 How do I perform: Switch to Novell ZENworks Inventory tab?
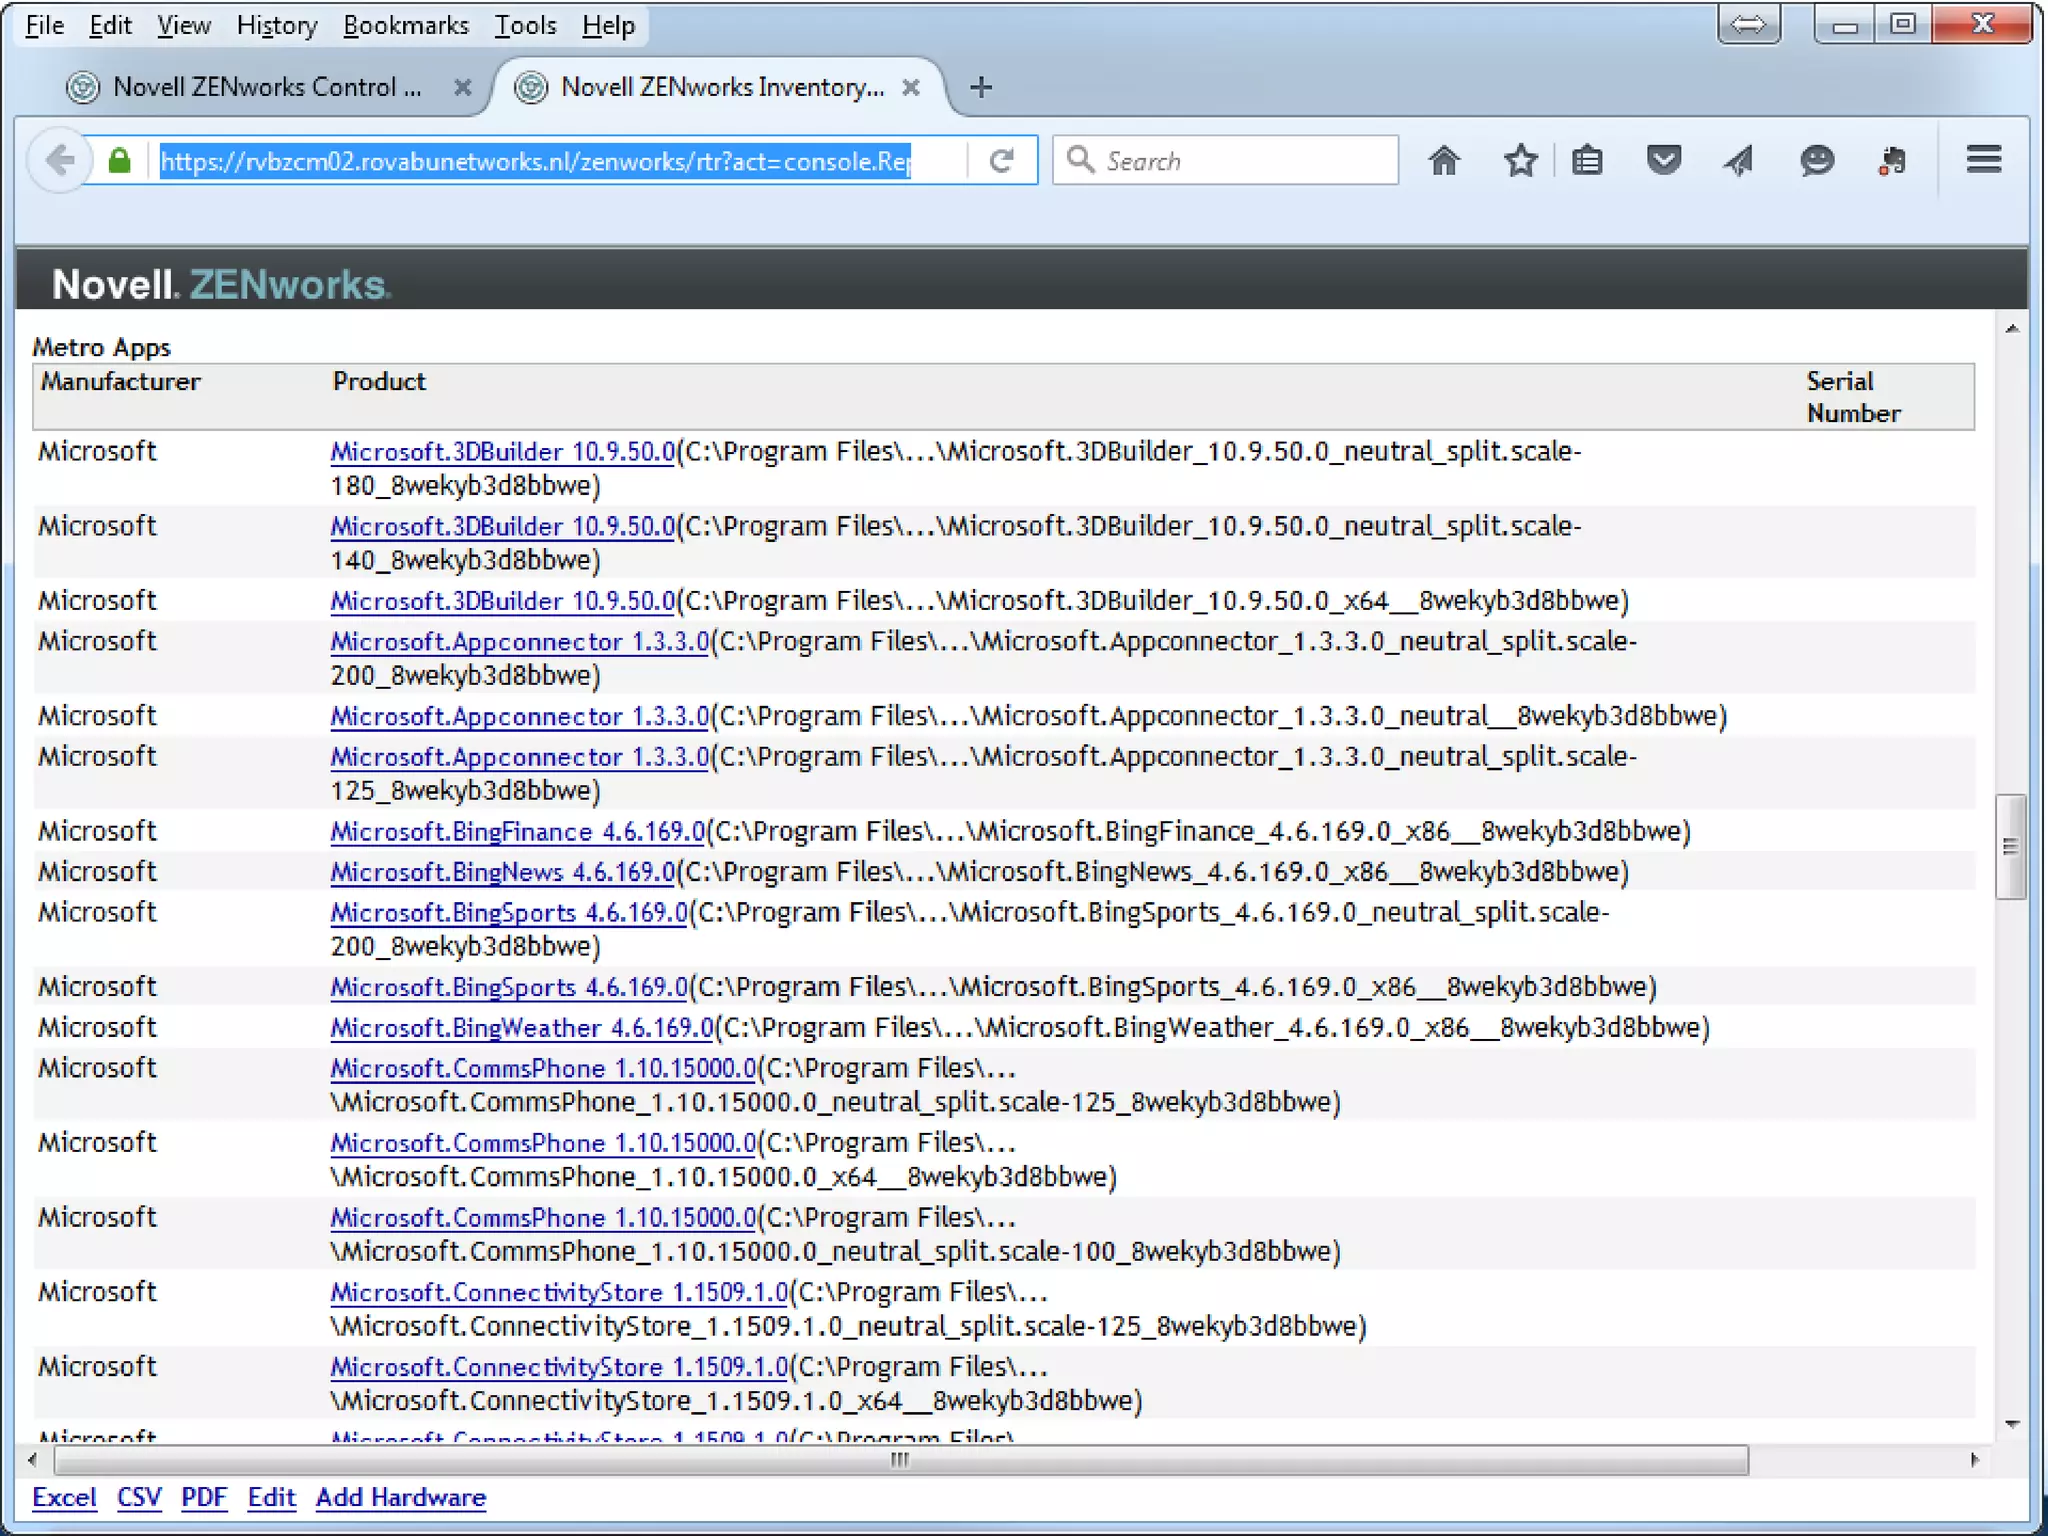tap(720, 87)
